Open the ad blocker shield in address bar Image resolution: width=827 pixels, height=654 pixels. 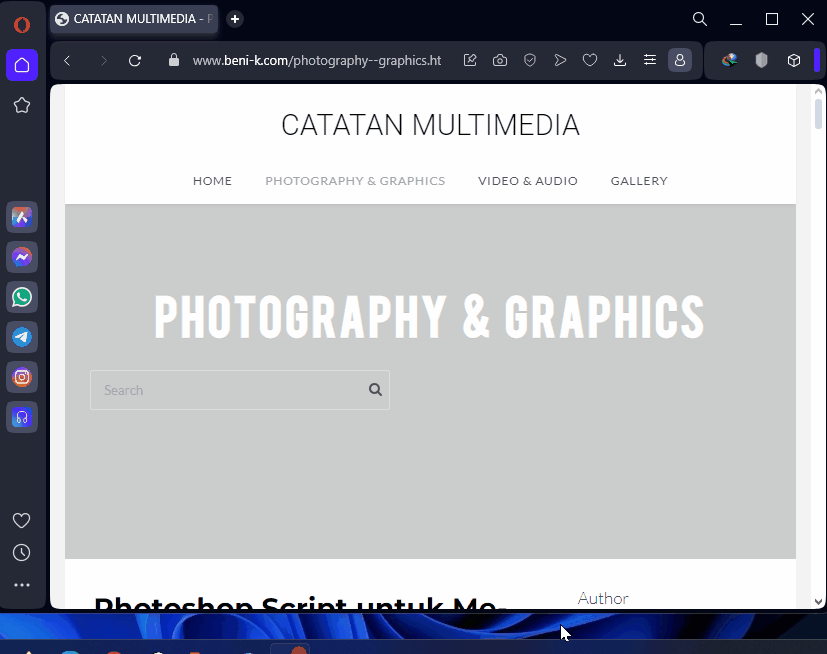pyautogui.click(x=530, y=60)
